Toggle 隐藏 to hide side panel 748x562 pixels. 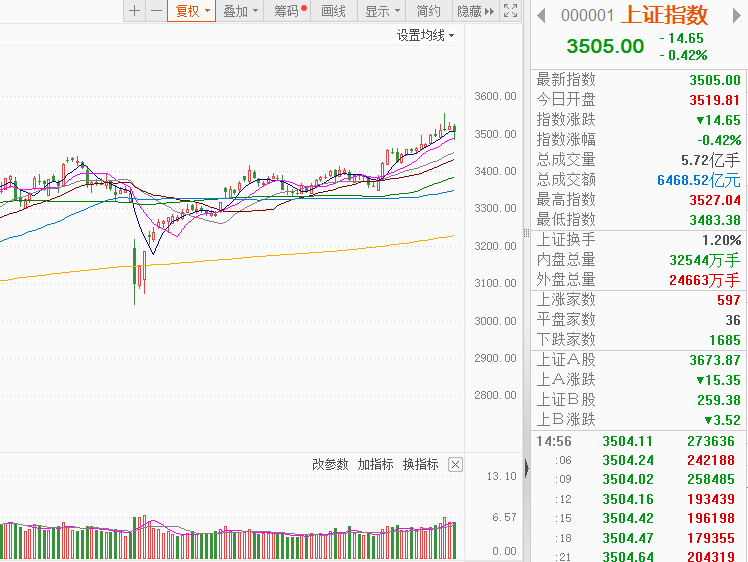(474, 11)
